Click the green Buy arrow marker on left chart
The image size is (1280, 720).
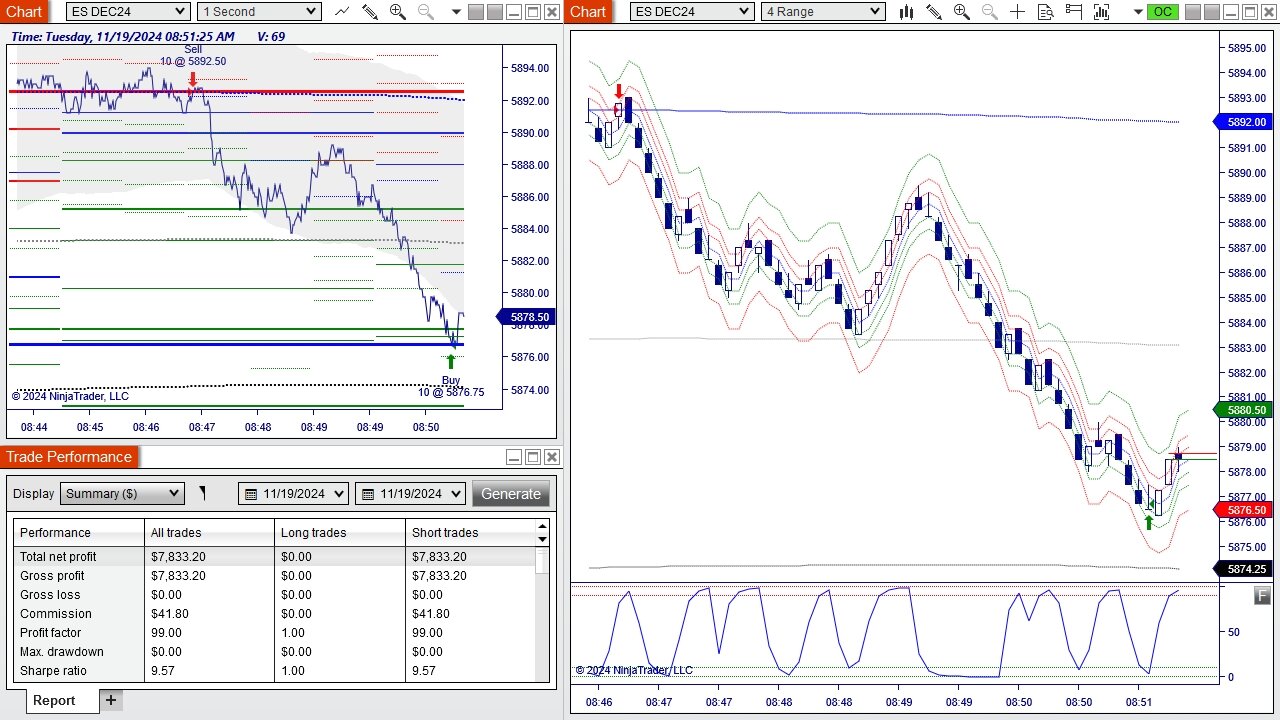[450, 361]
